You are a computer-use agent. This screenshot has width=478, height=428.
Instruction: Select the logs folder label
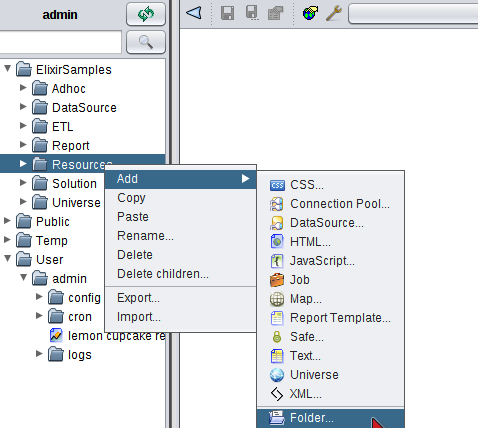[80, 355]
